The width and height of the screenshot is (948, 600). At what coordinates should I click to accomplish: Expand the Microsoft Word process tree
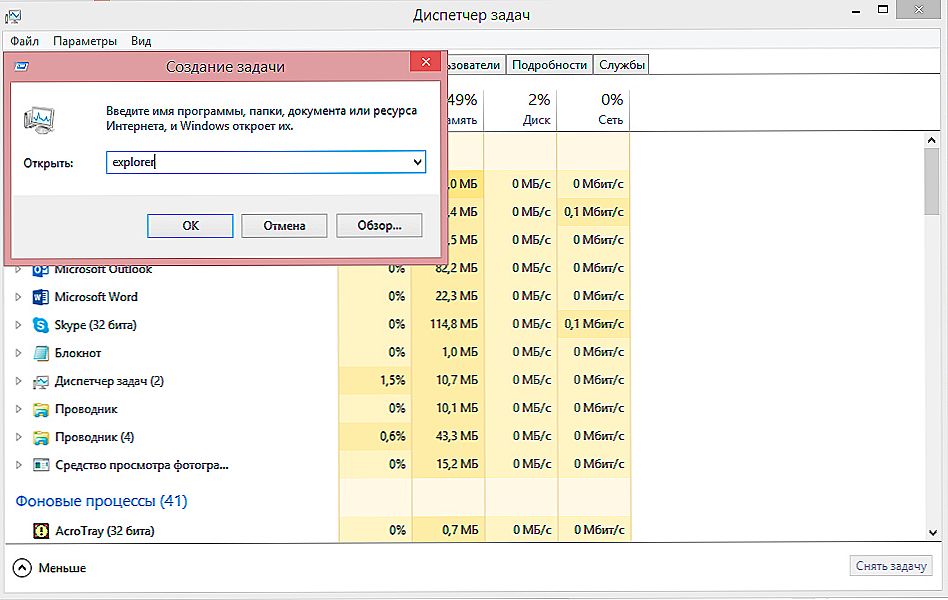(18, 297)
